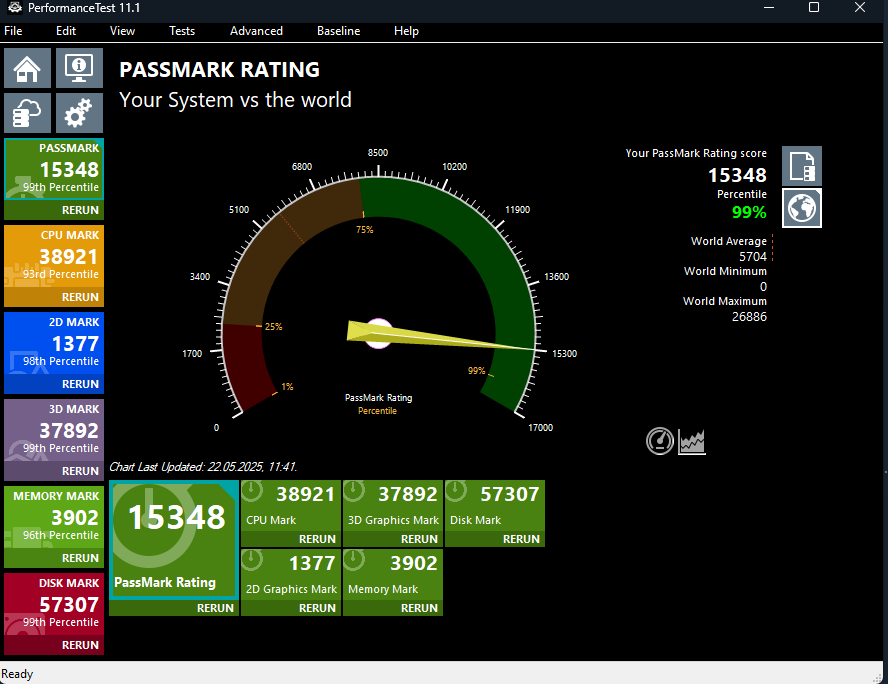This screenshot has height=684, width=888.
Task: Select the green PASSMARK 15348 sidebar tile
Action: click(54, 169)
